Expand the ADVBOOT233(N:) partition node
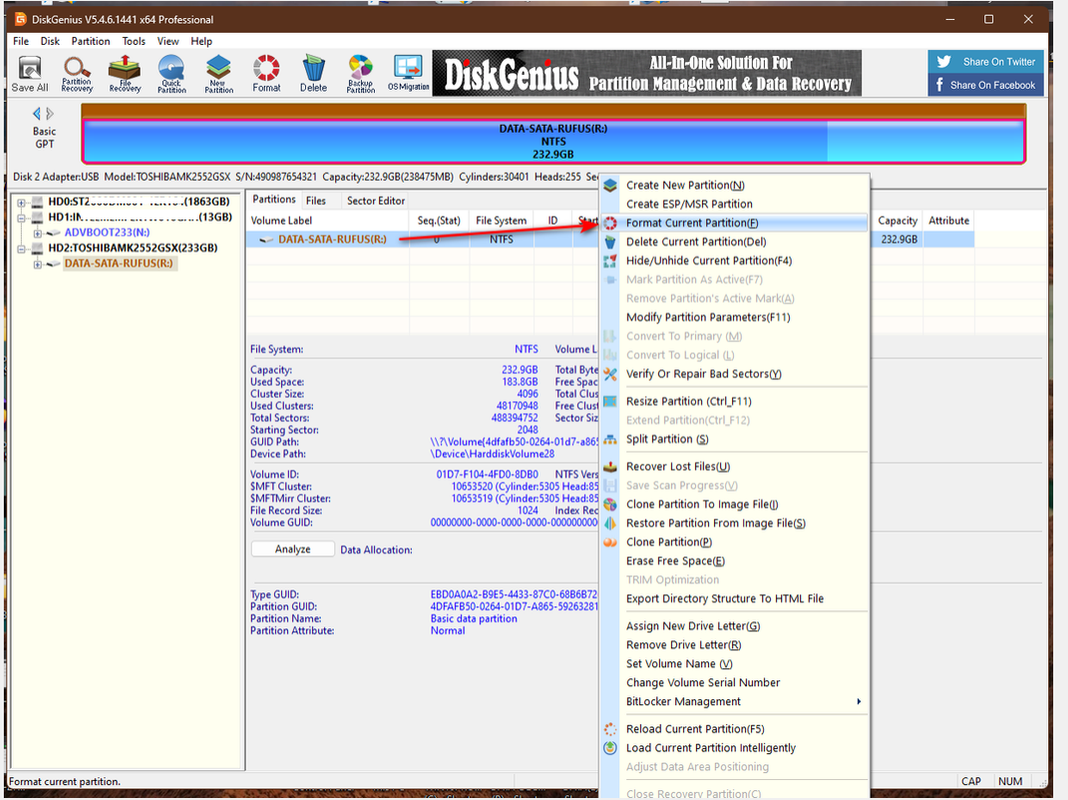The height and width of the screenshot is (800, 1068). click(37, 233)
